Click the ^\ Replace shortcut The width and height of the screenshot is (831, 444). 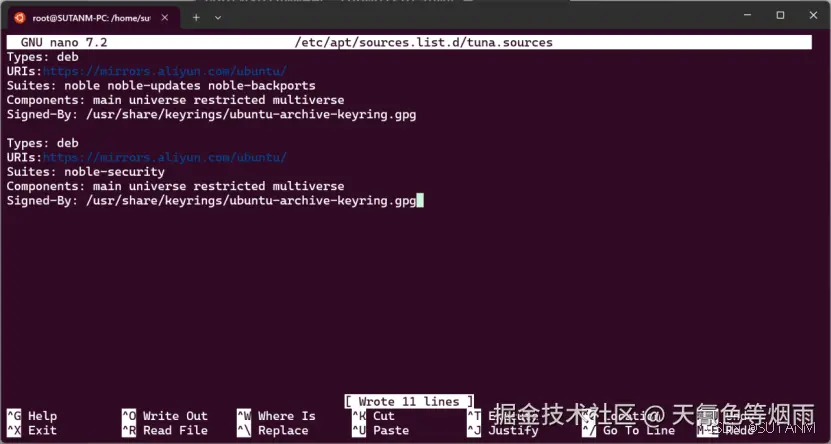(x=272, y=430)
